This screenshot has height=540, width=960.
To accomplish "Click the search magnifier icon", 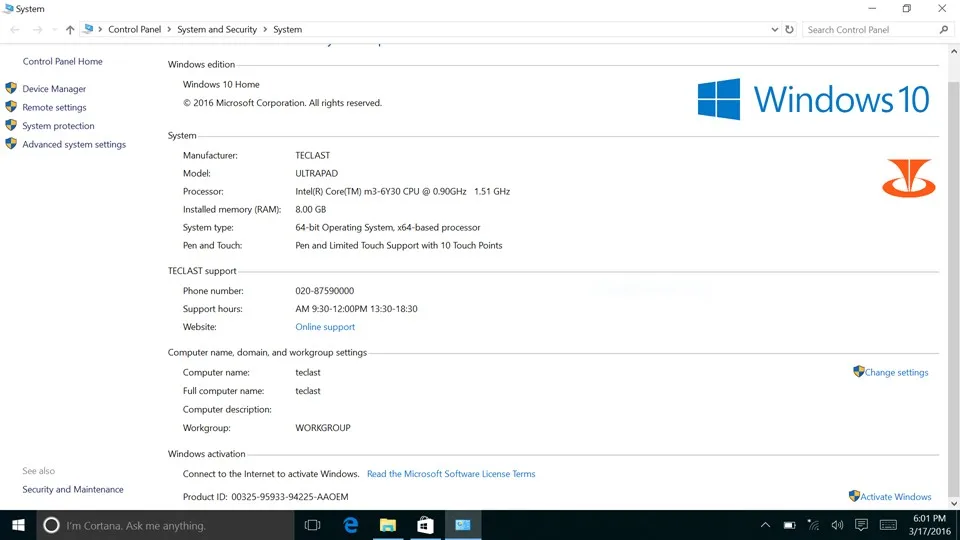I will click(x=944, y=29).
